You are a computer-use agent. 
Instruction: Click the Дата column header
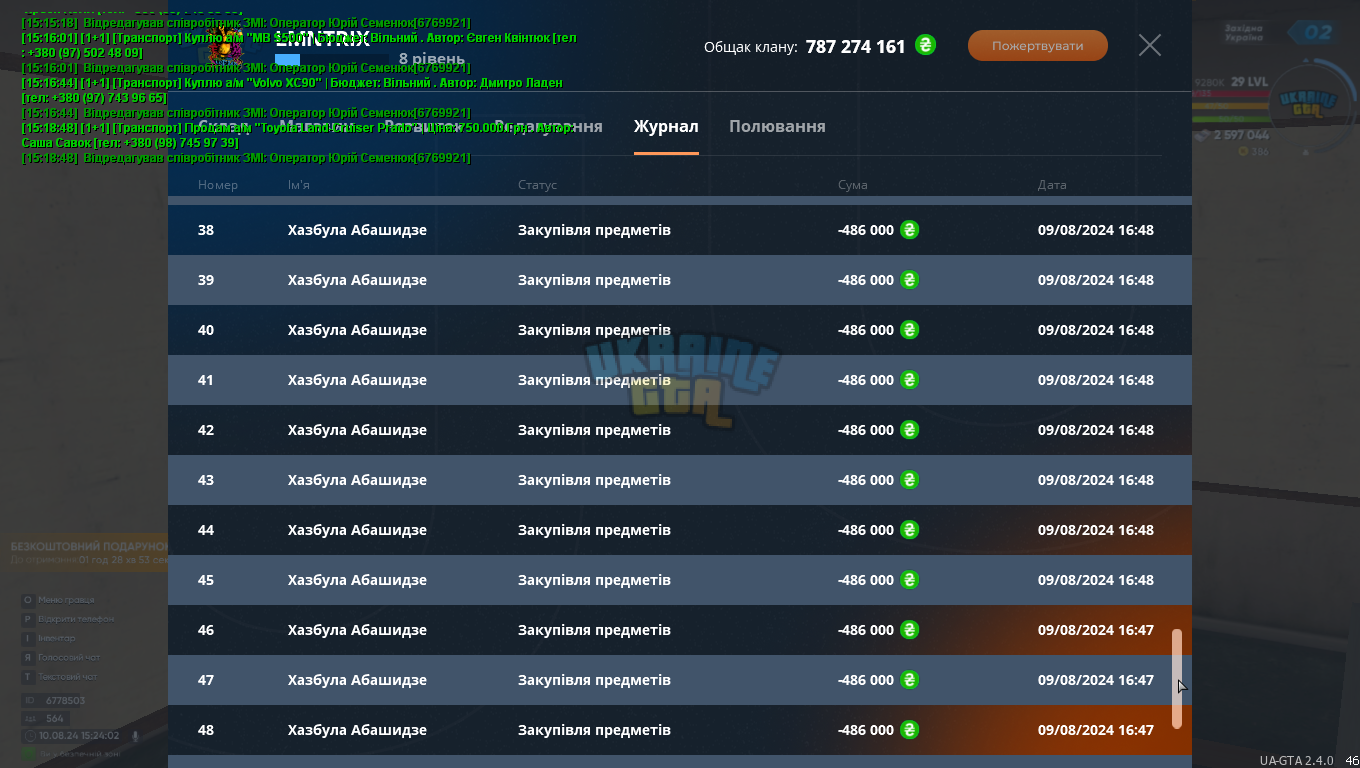coord(1052,185)
